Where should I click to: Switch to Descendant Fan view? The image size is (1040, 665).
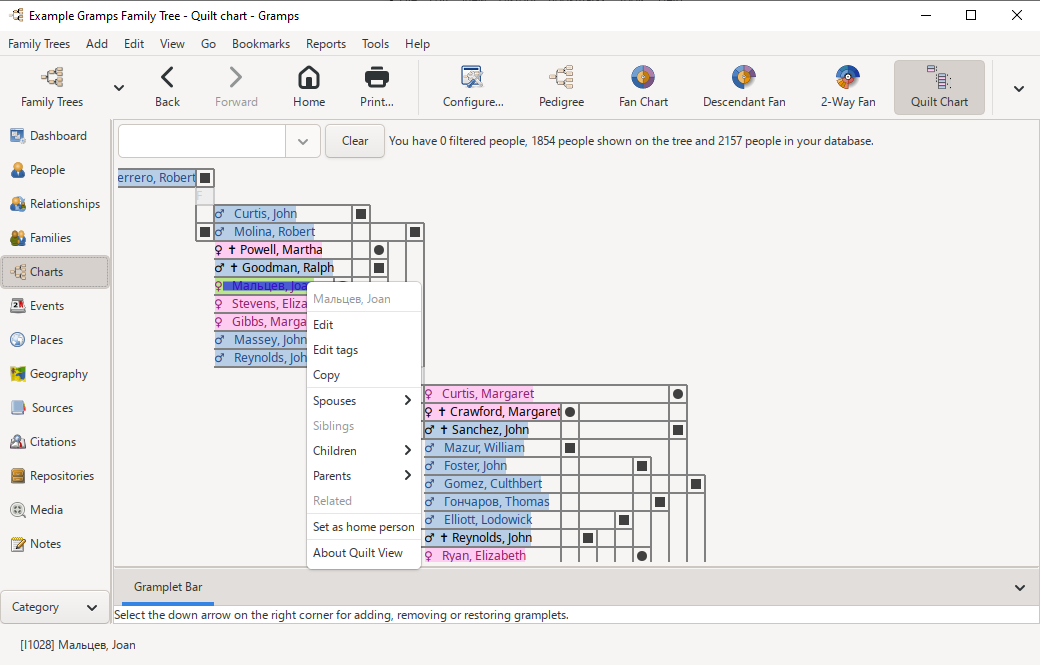click(744, 88)
